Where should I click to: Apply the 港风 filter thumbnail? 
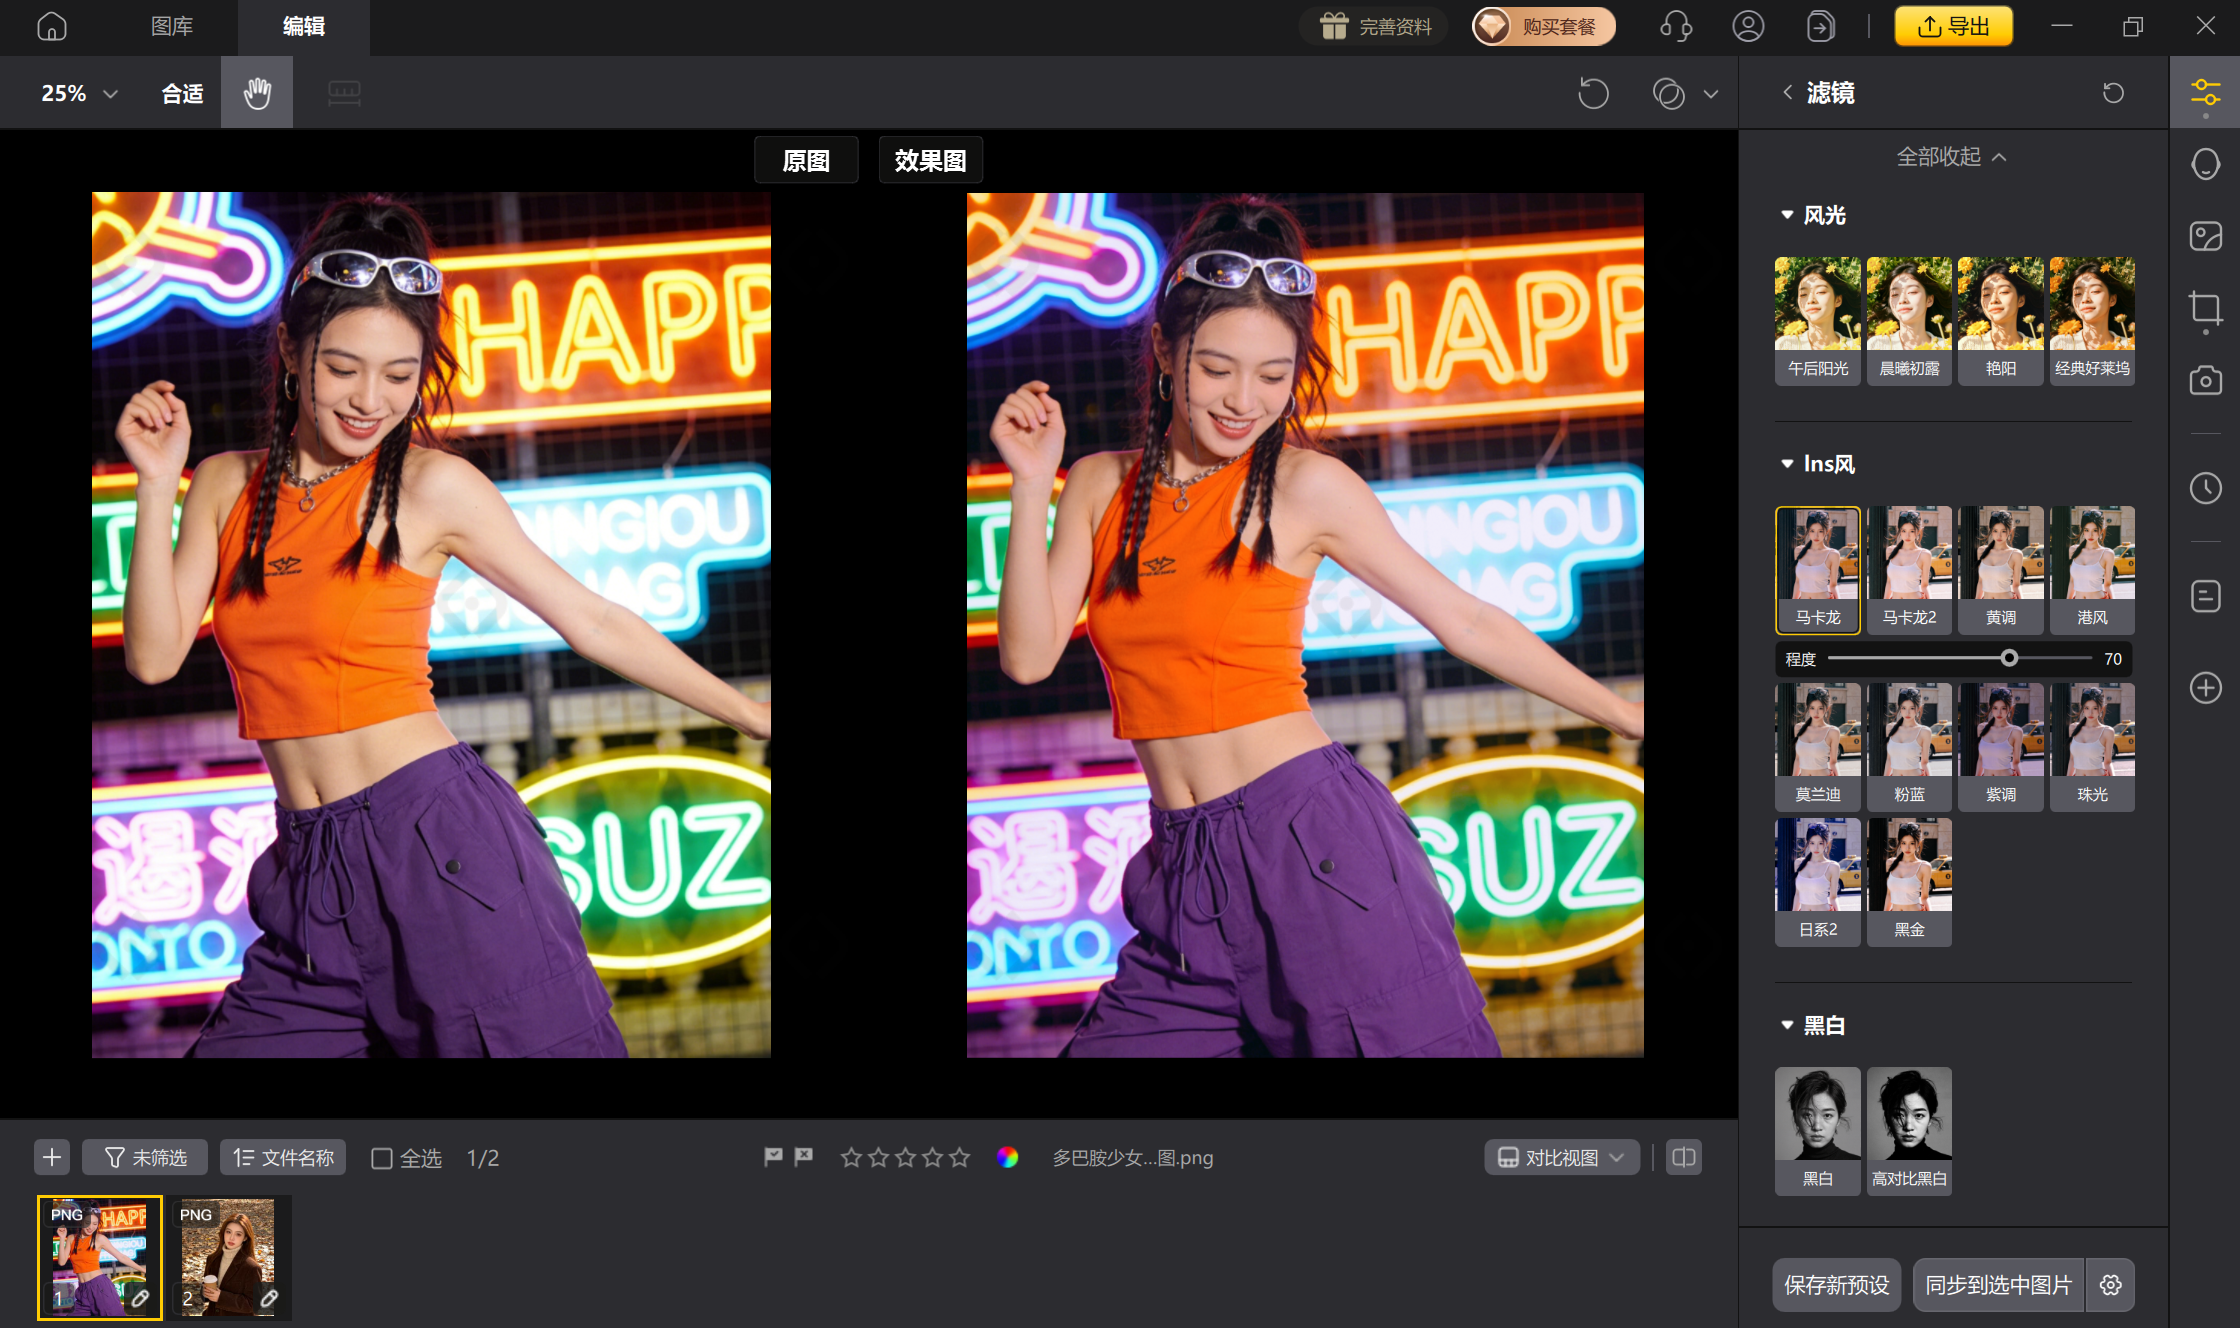(x=2092, y=570)
